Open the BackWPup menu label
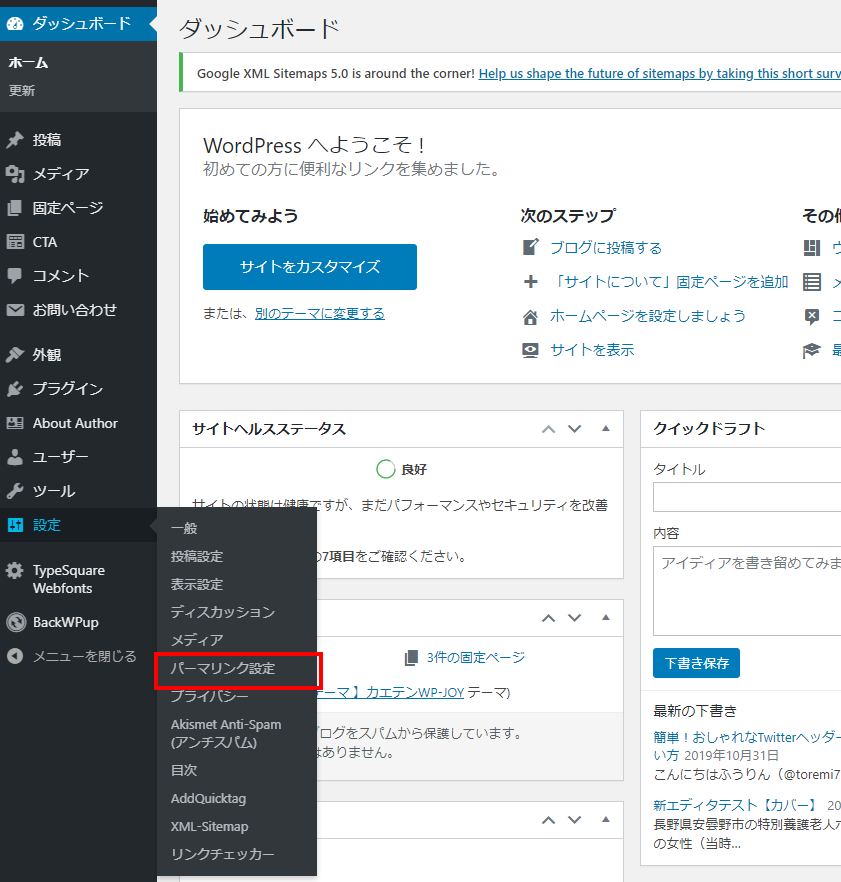This screenshot has height=882, width=841. 66,622
